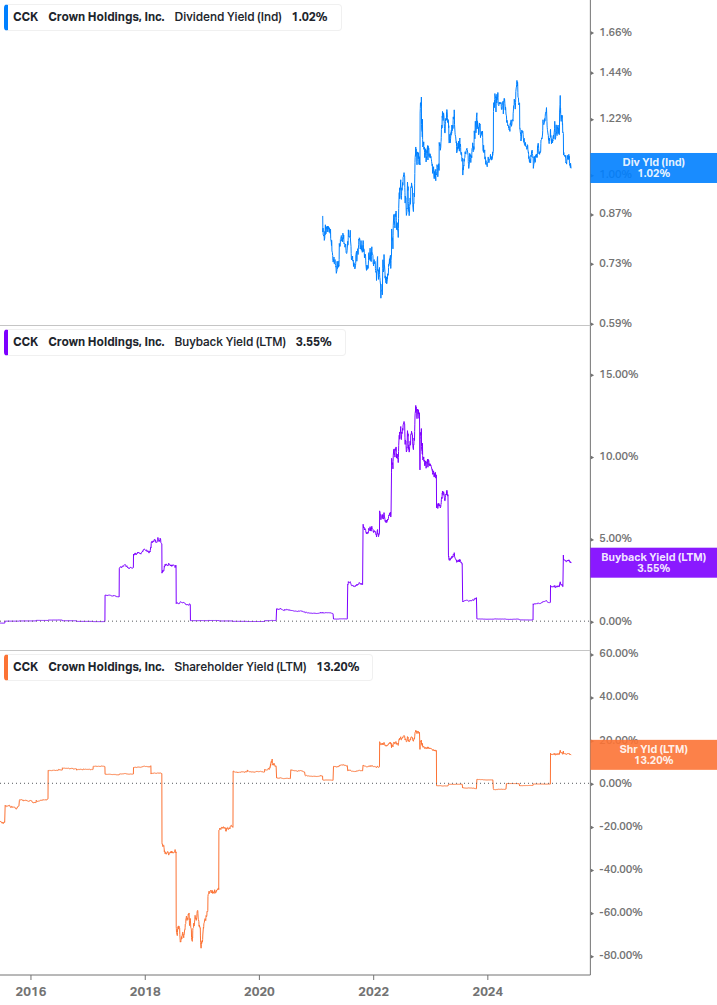Click the 3.55% value in buyback legend
The image size is (717, 1005).
point(313,342)
